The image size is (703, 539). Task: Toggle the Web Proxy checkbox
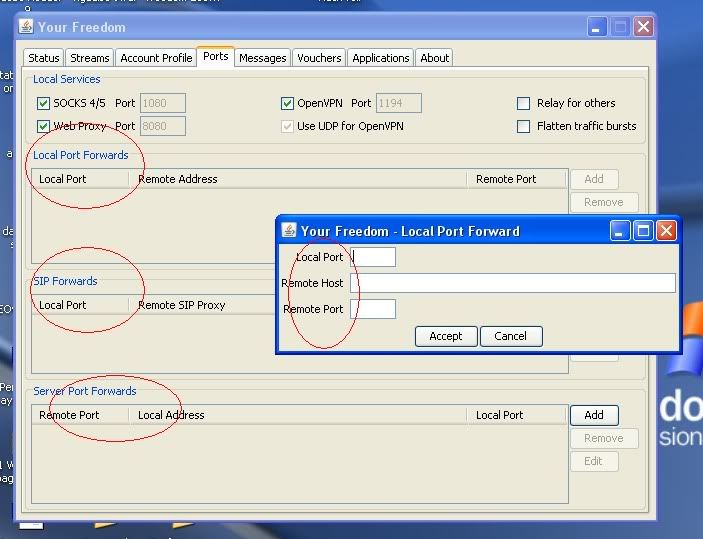coord(43,126)
